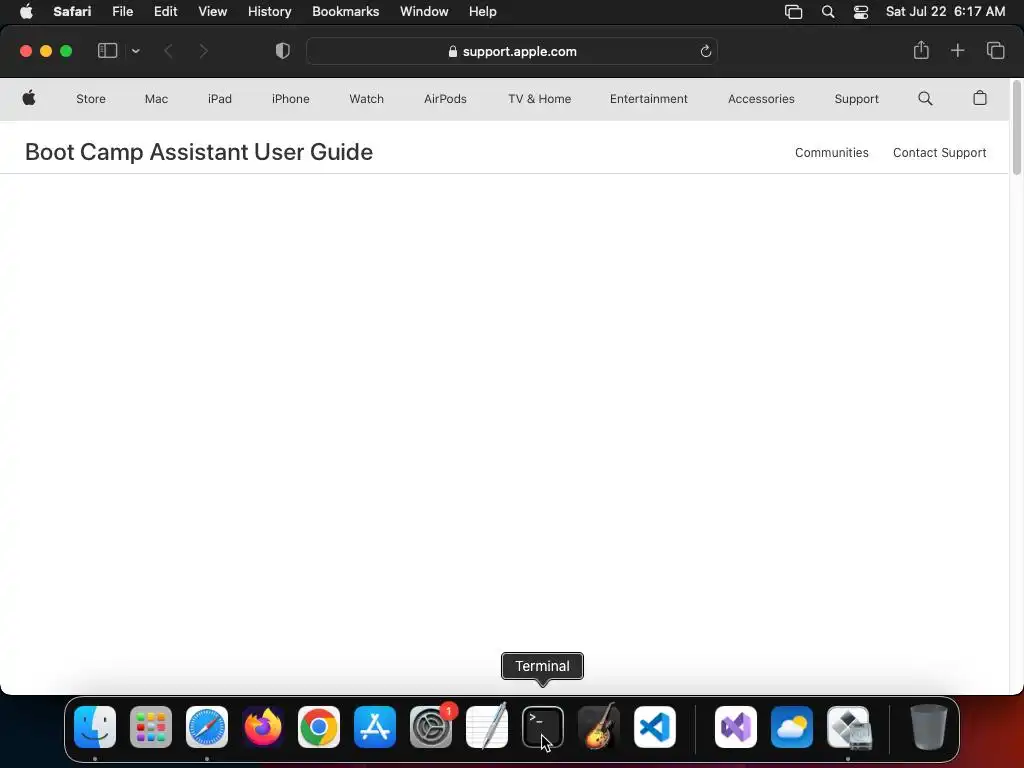The width and height of the screenshot is (1024, 768).
Task: Click Safari compass icon in the Dock
Action: 206,726
